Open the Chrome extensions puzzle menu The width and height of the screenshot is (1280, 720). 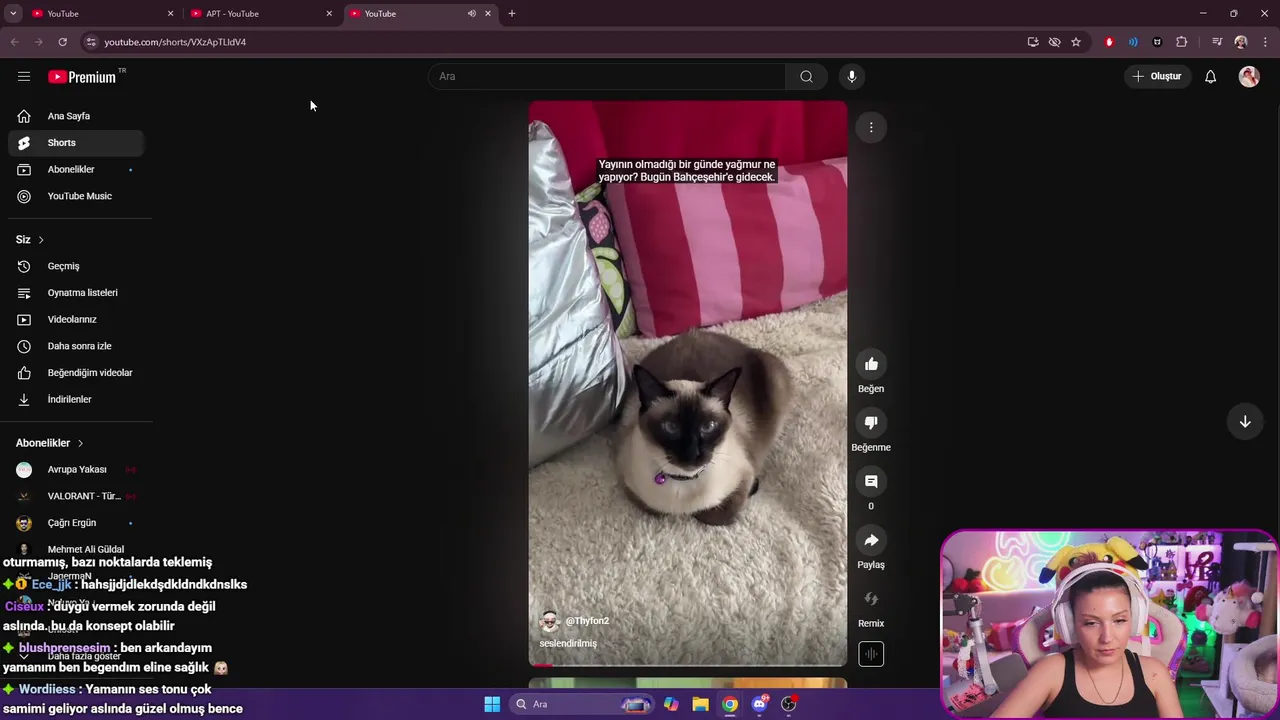coord(1182,42)
